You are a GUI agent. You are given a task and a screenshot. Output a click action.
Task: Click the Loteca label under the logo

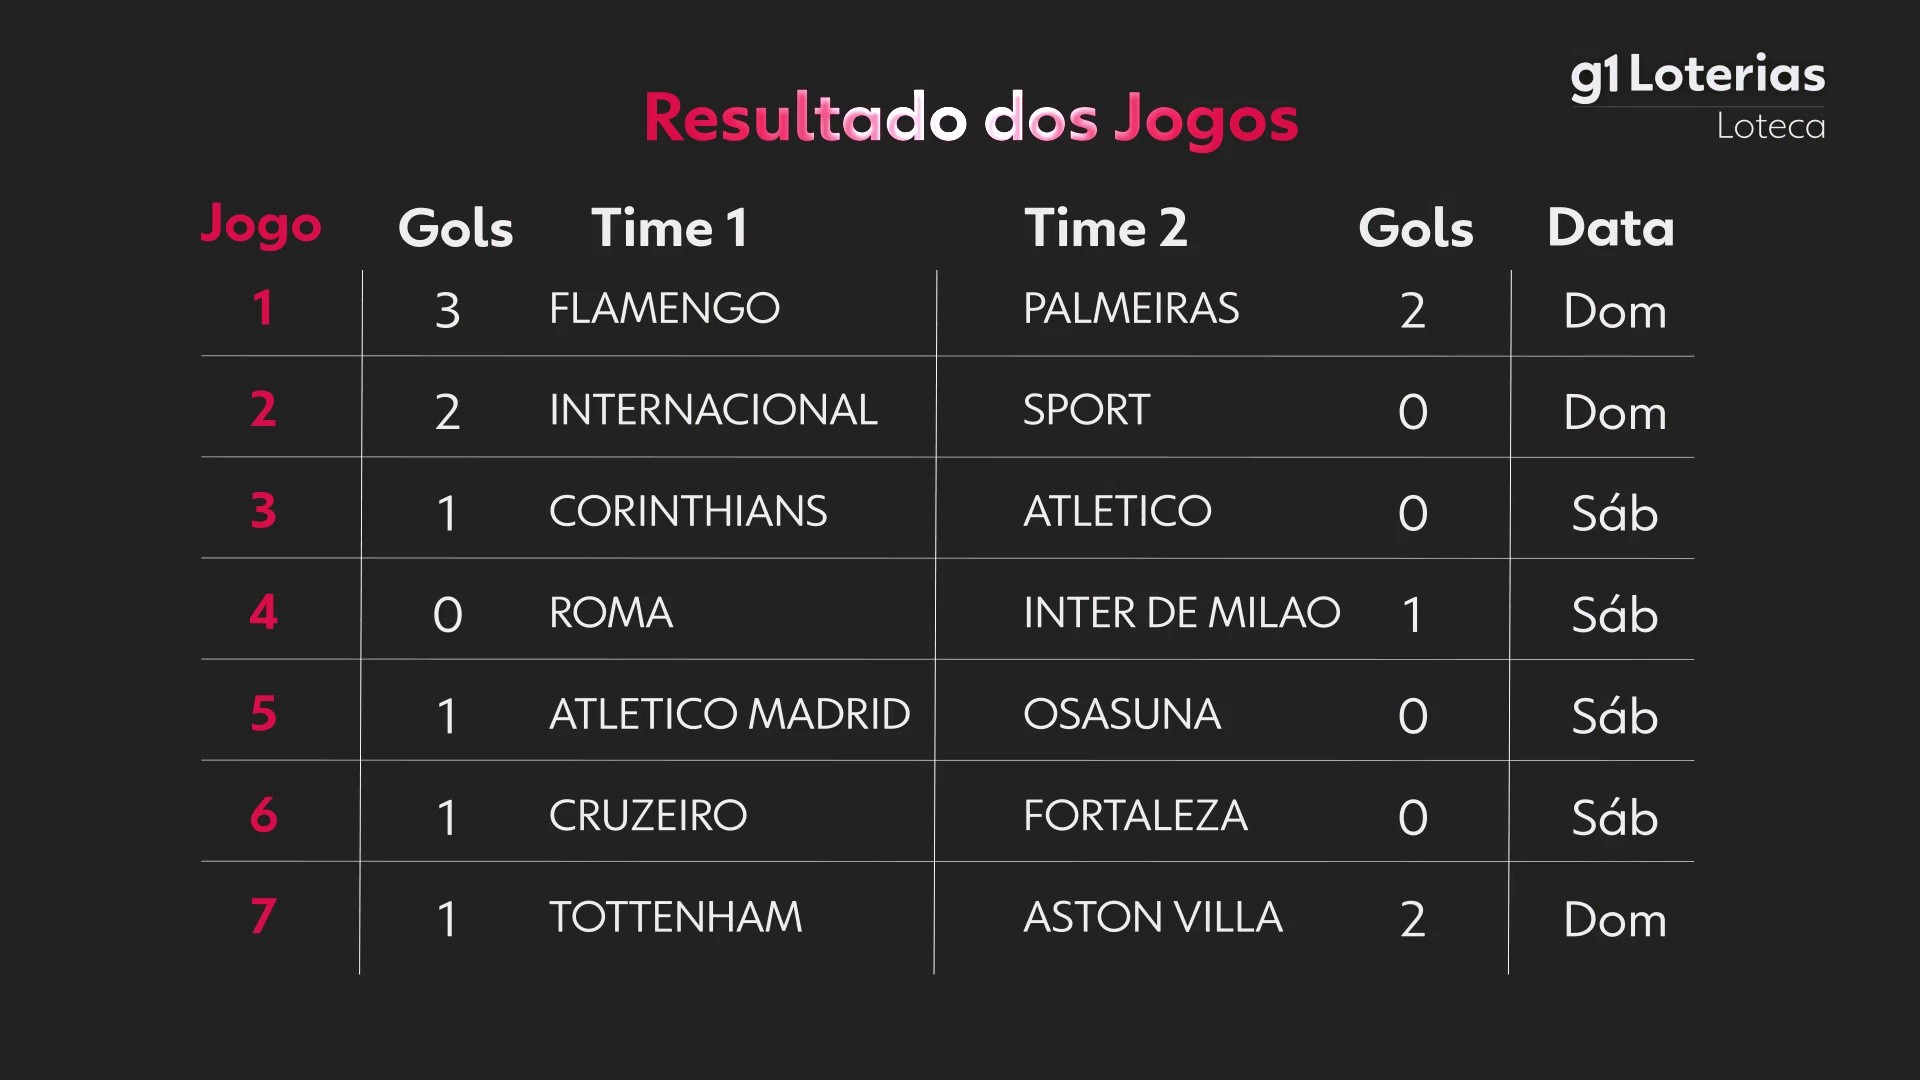click(1770, 127)
